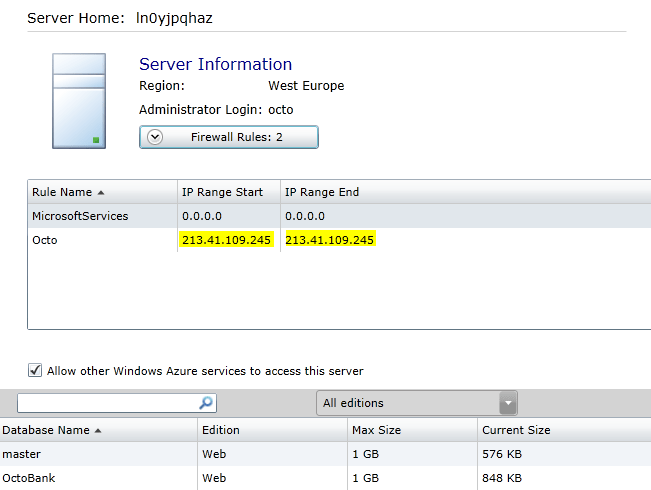This screenshot has height=490, width=651.
Task: Click the edition dropdown arrow button
Action: click(x=509, y=403)
